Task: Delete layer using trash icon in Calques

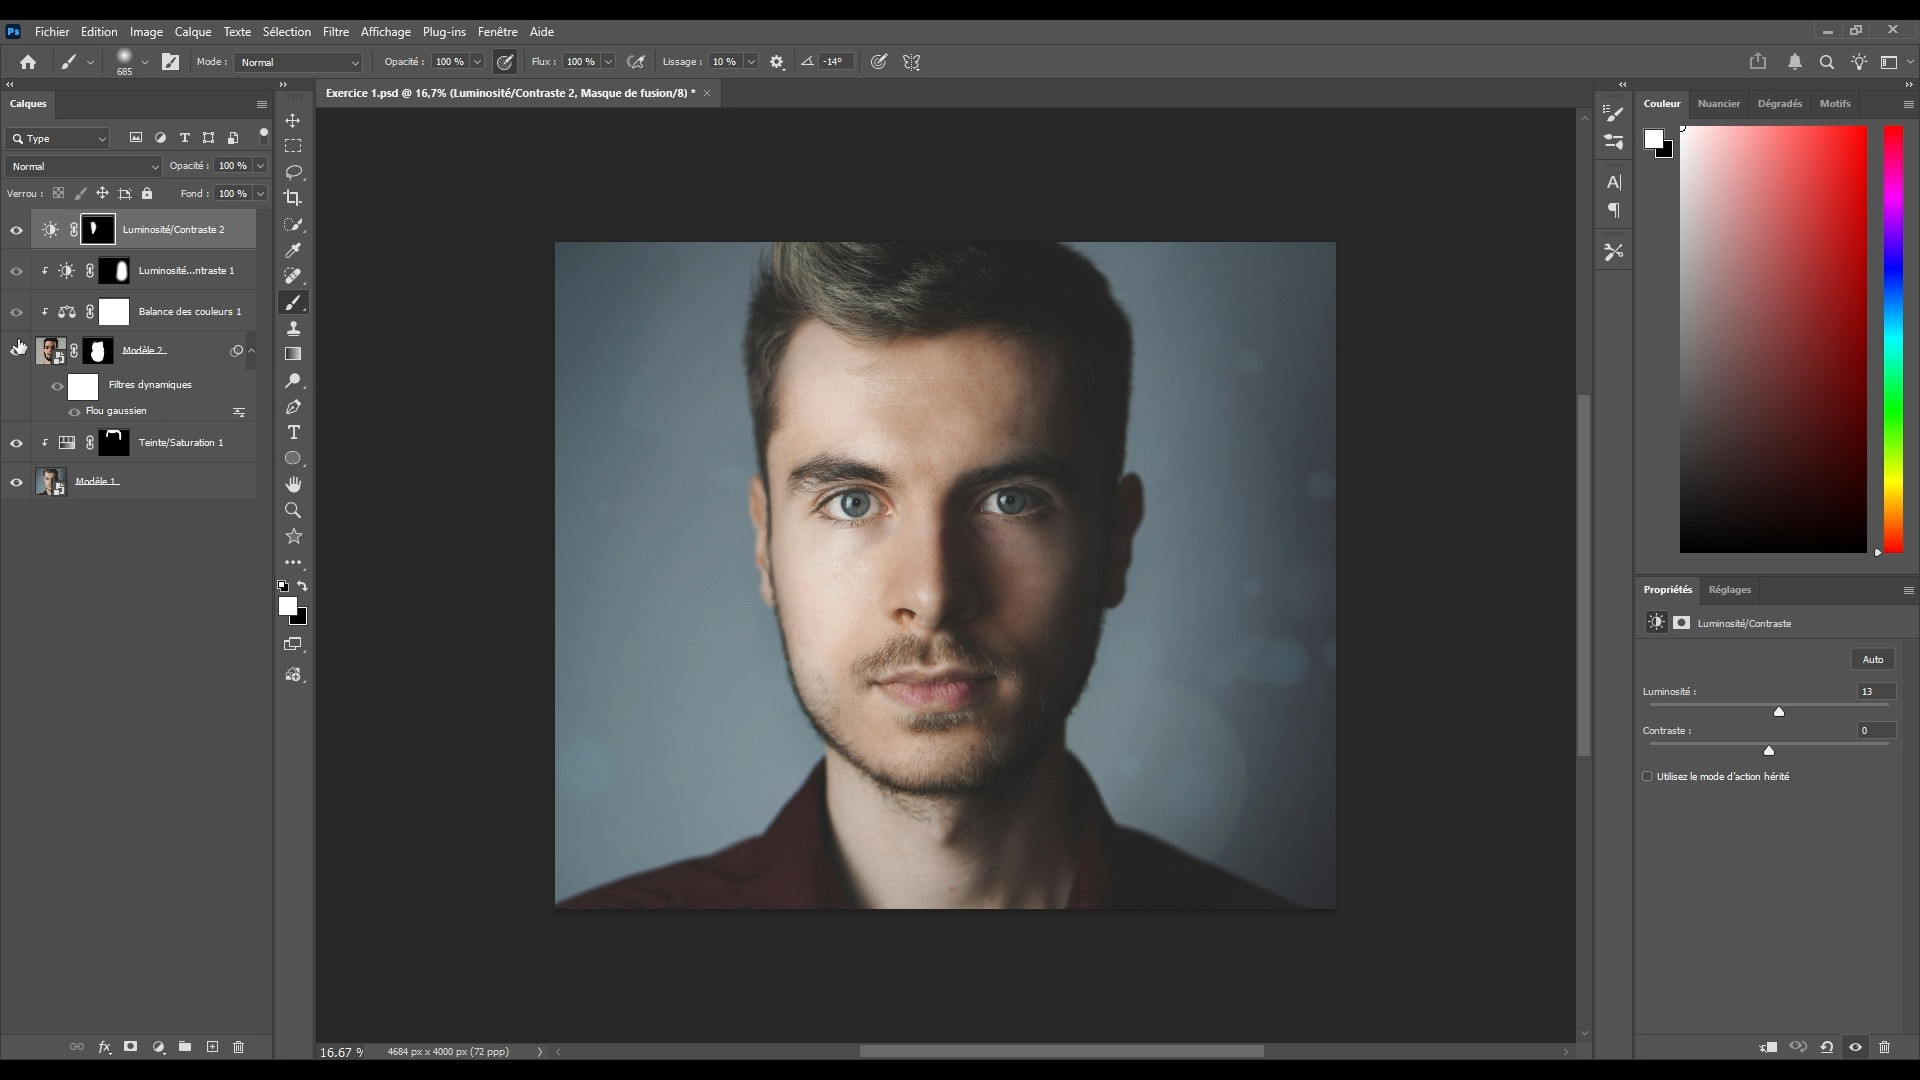Action: 239,1047
